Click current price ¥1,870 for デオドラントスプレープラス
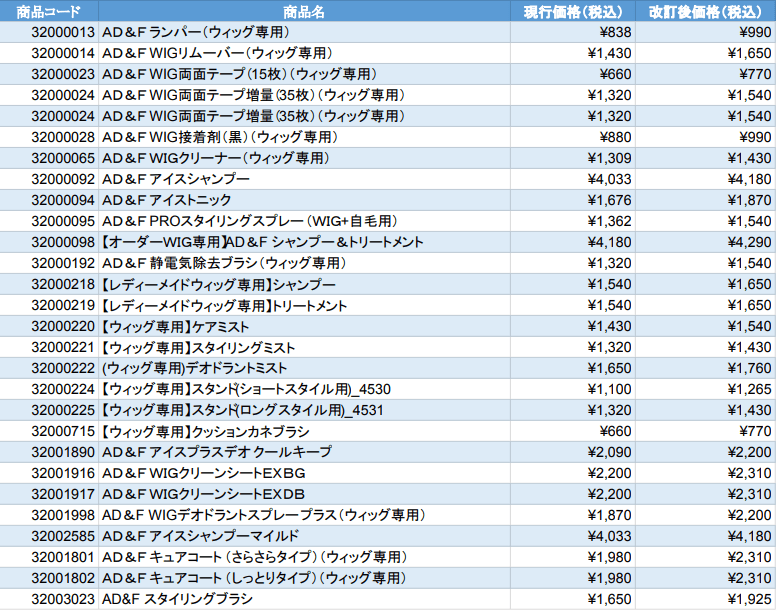The width and height of the screenshot is (777, 612). pyautogui.click(x=573, y=515)
